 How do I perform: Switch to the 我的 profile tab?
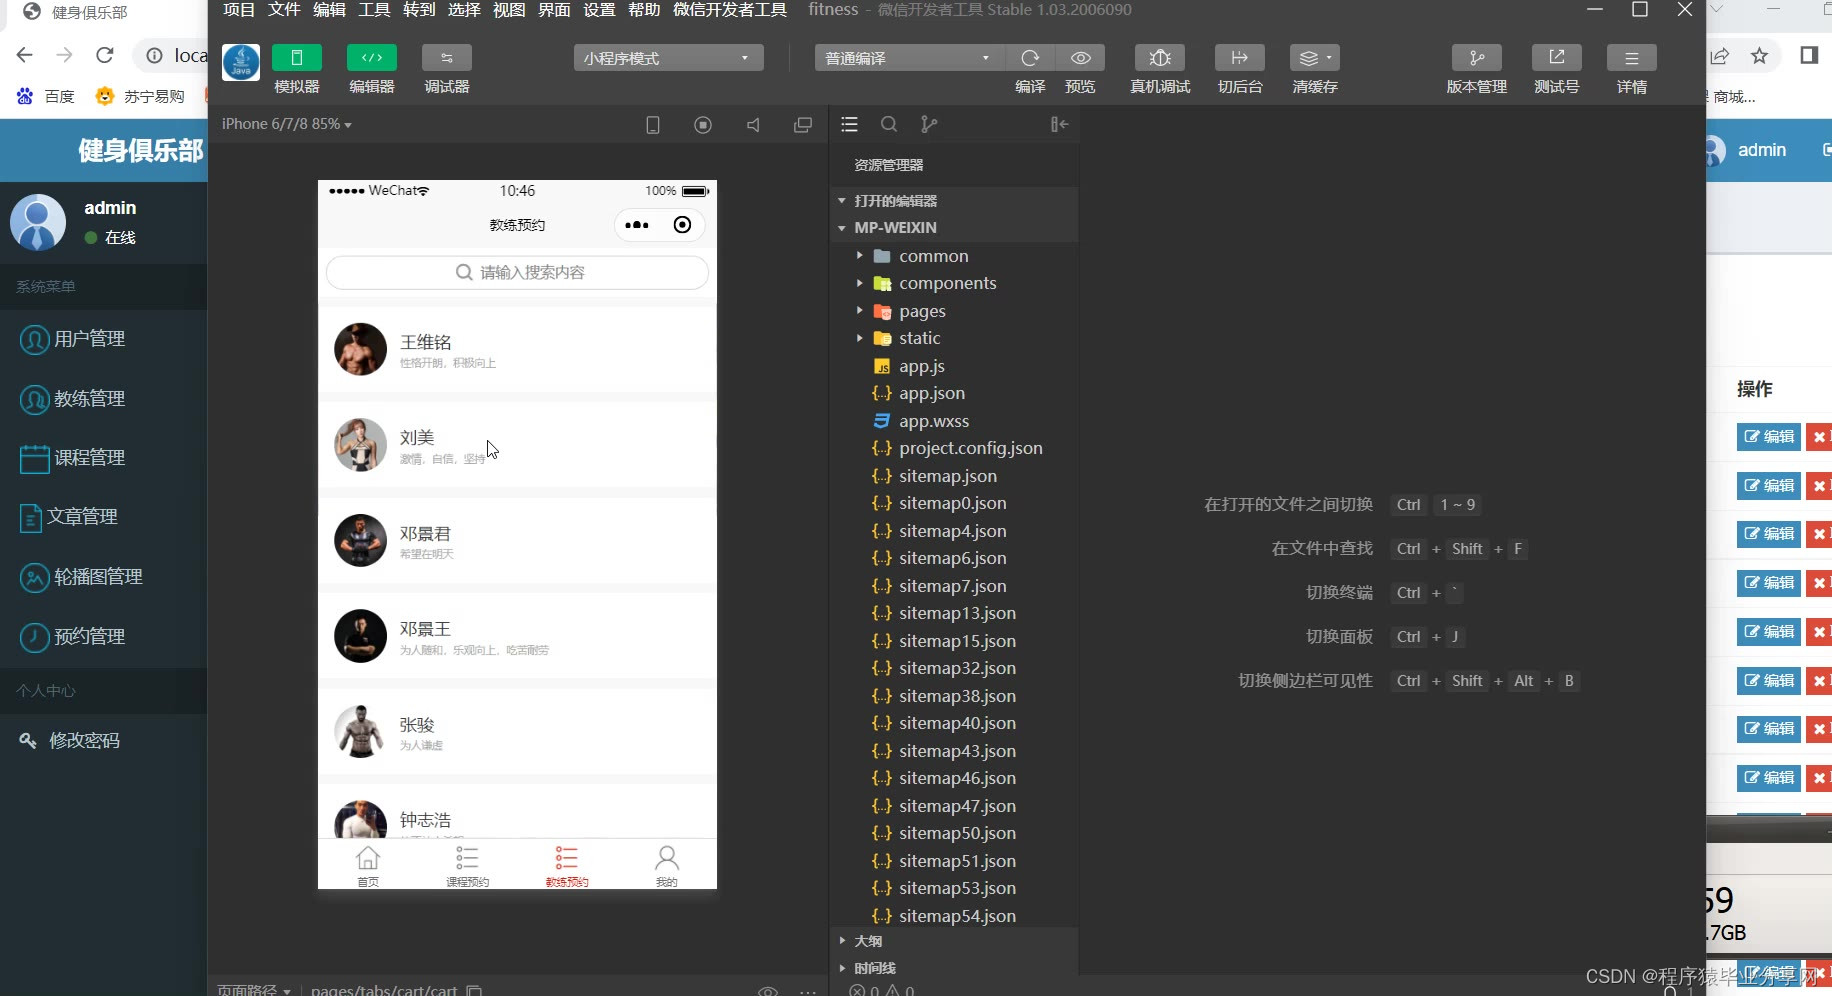(667, 865)
